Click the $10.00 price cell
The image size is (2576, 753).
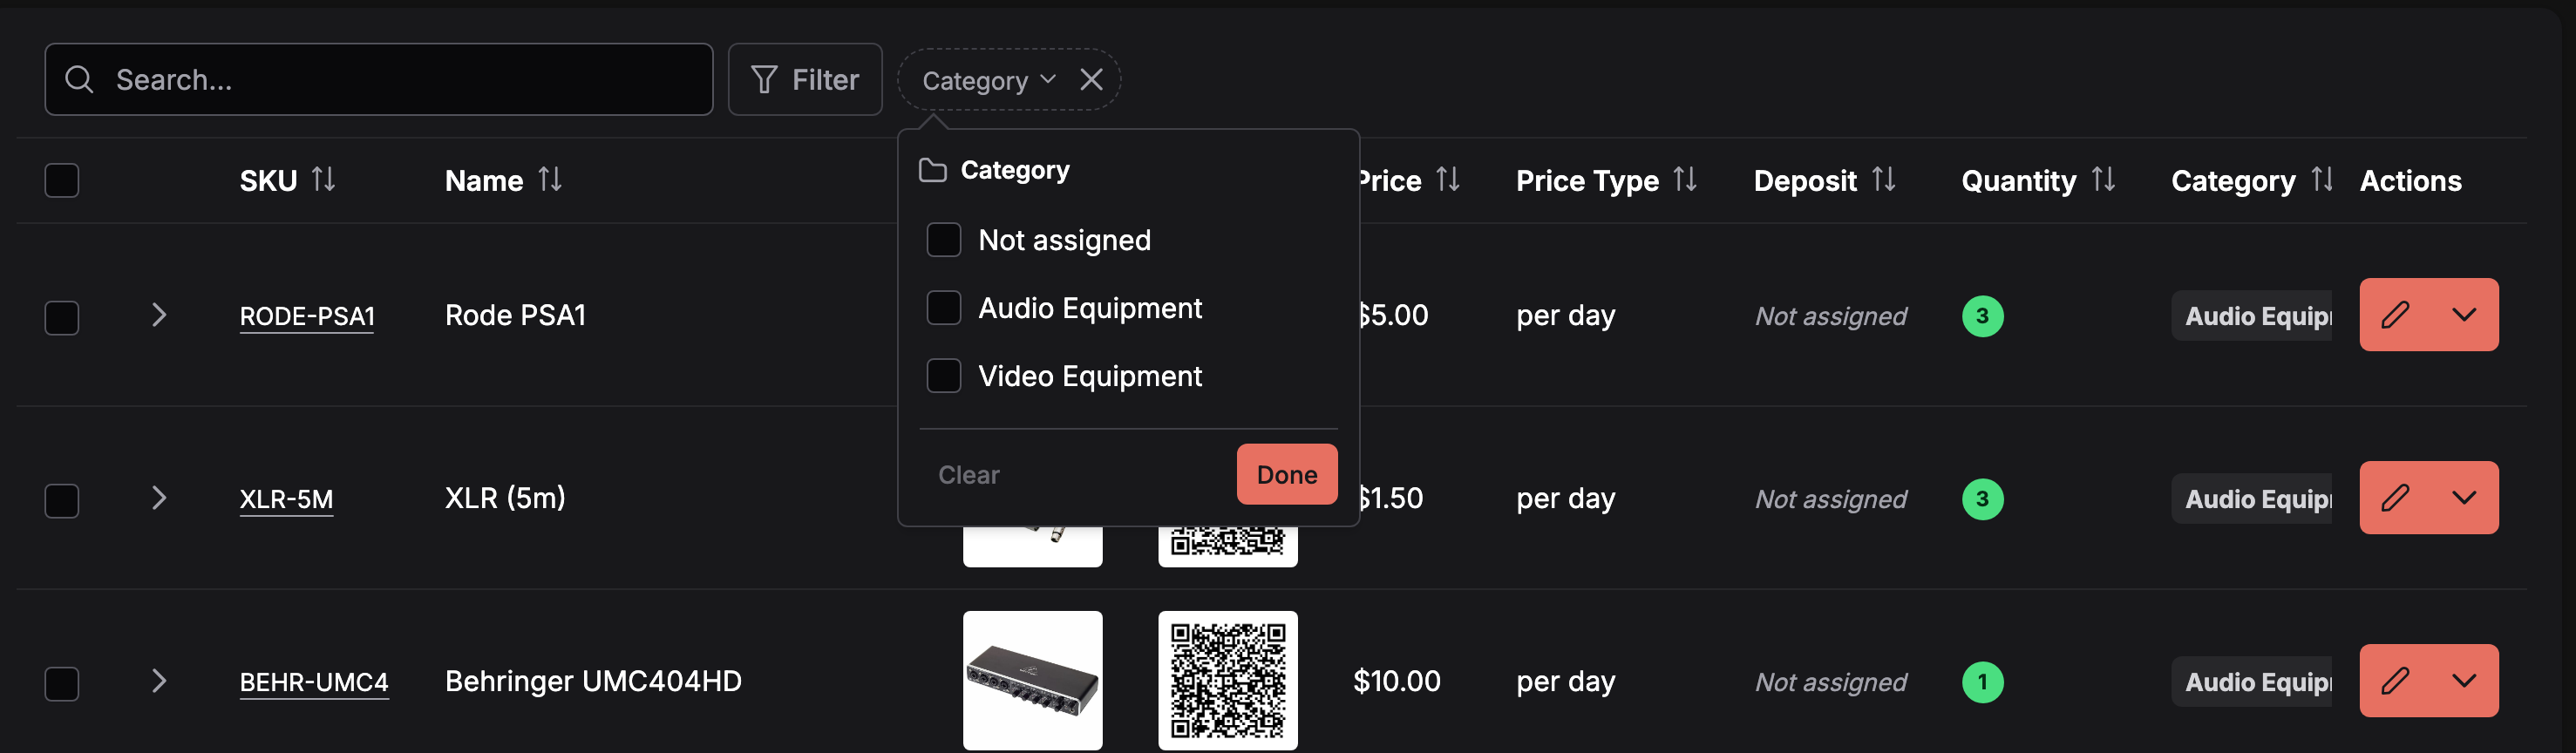[x=1396, y=682]
